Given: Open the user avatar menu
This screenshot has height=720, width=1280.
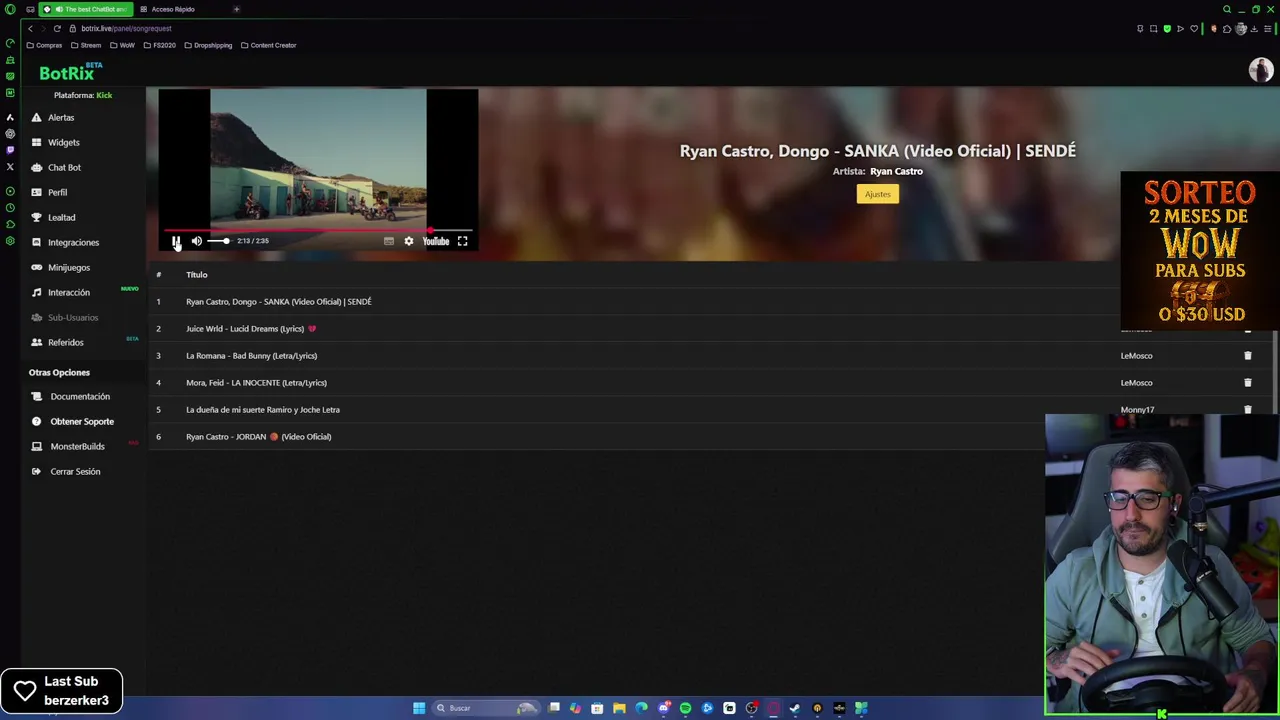Looking at the screenshot, I should point(1260,70).
